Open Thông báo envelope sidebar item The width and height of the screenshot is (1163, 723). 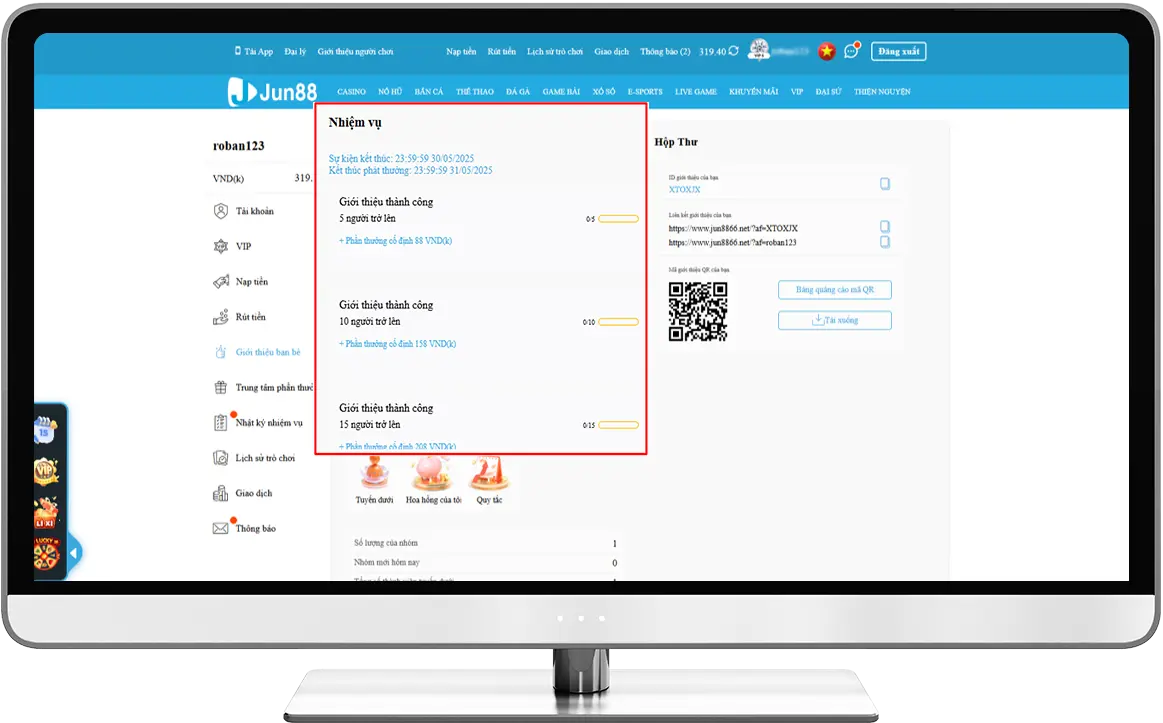tap(245, 529)
